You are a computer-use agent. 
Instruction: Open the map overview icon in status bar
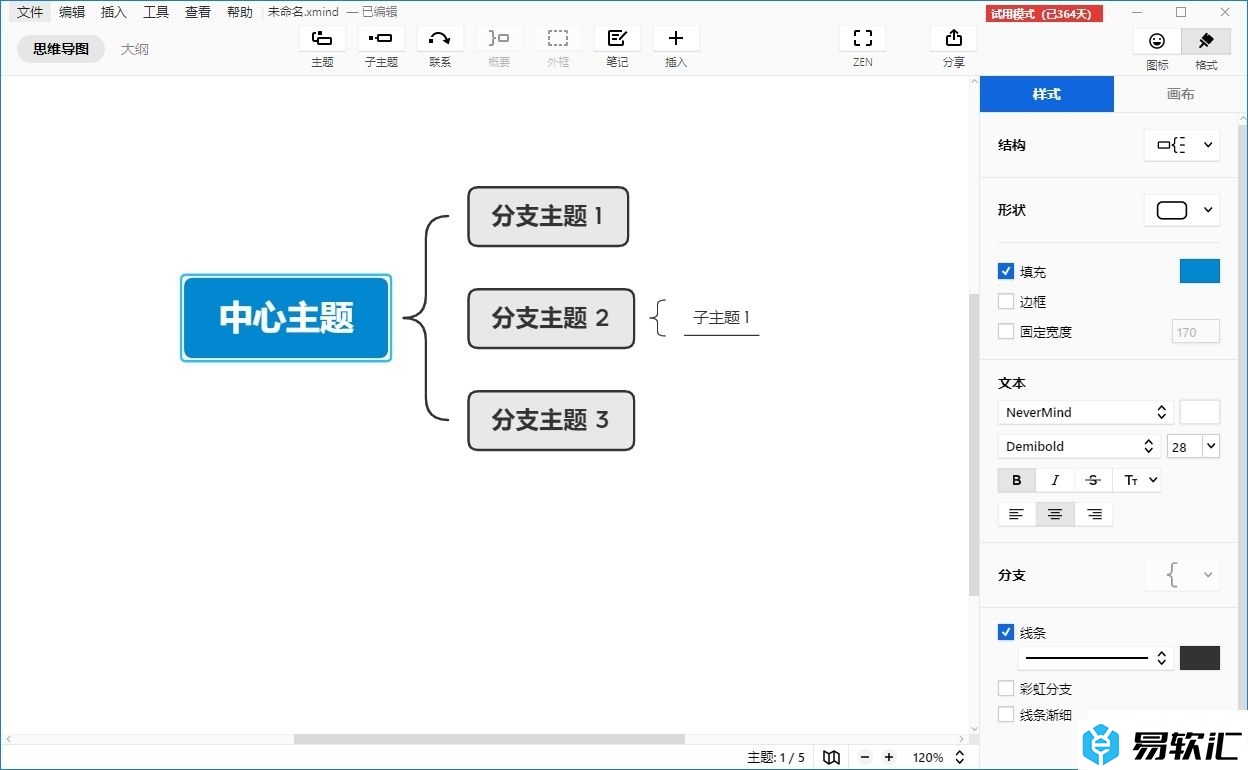(x=831, y=757)
